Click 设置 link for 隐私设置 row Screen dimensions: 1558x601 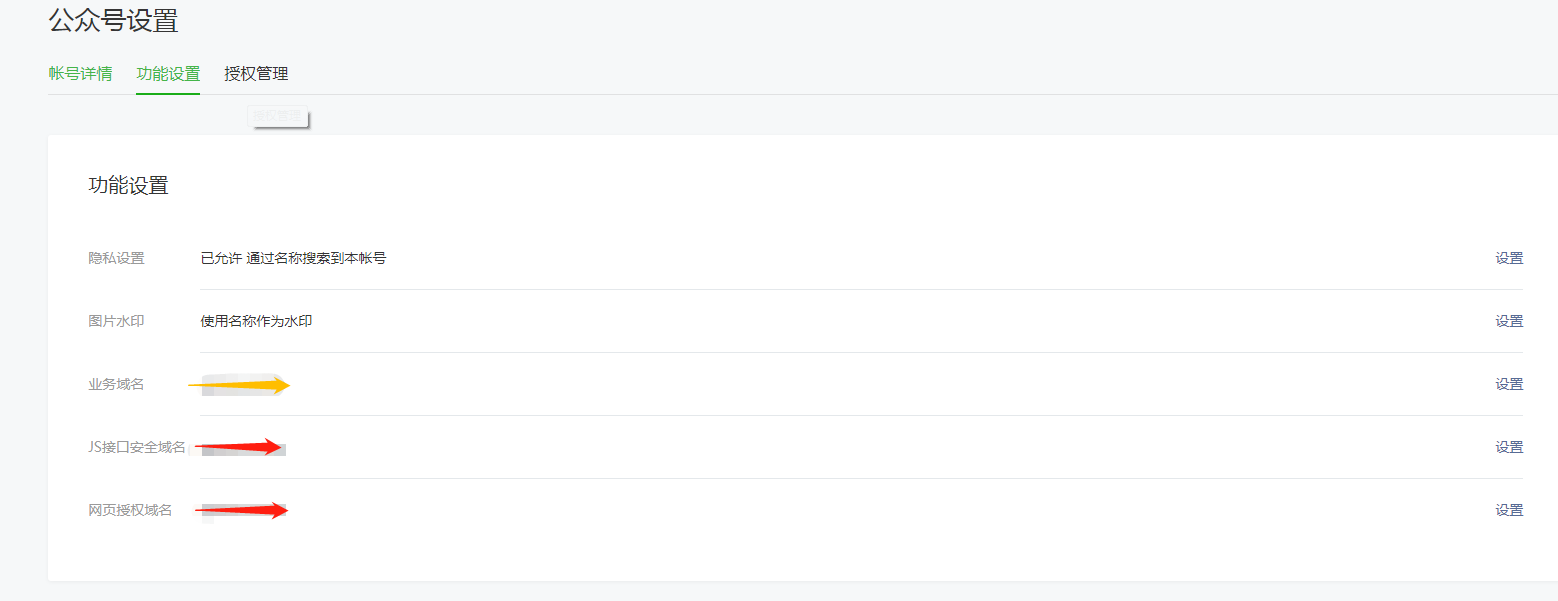click(x=1509, y=258)
